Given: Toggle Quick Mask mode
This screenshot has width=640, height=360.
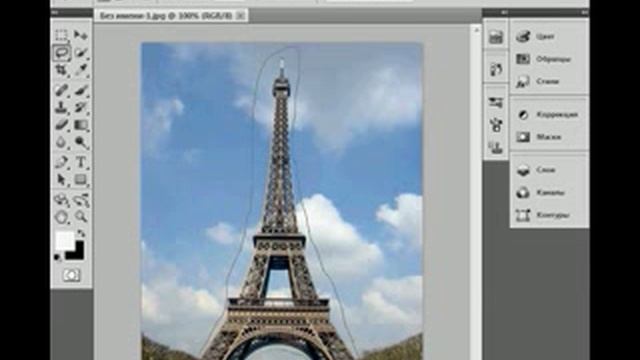Looking at the screenshot, I should tap(71, 275).
